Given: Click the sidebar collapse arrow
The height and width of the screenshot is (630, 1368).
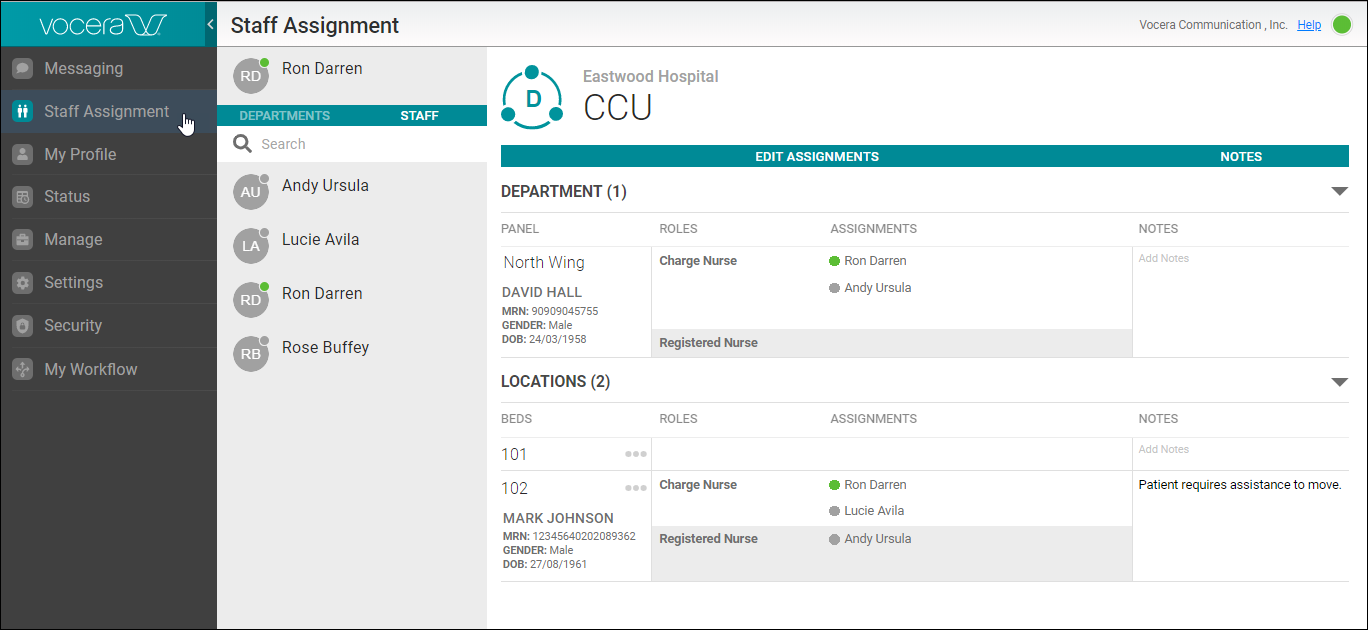Looking at the screenshot, I should (210, 23).
